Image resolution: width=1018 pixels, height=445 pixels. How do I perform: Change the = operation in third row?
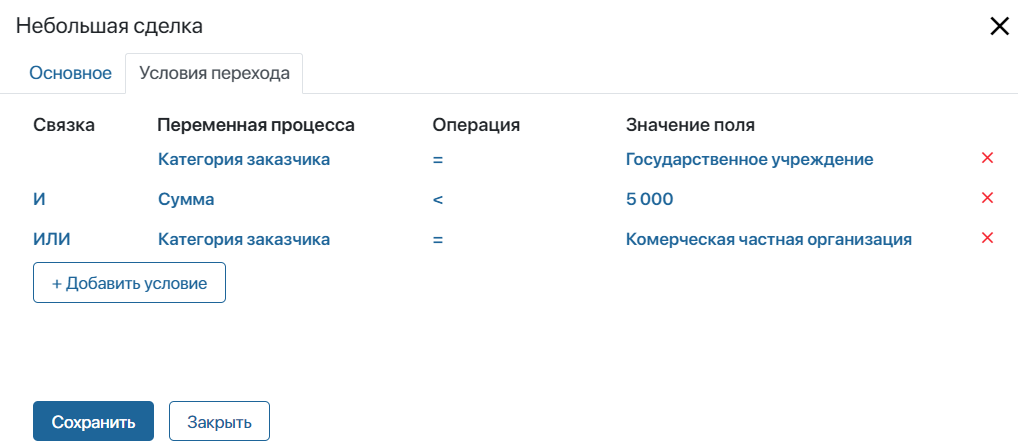tap(438, 240)
